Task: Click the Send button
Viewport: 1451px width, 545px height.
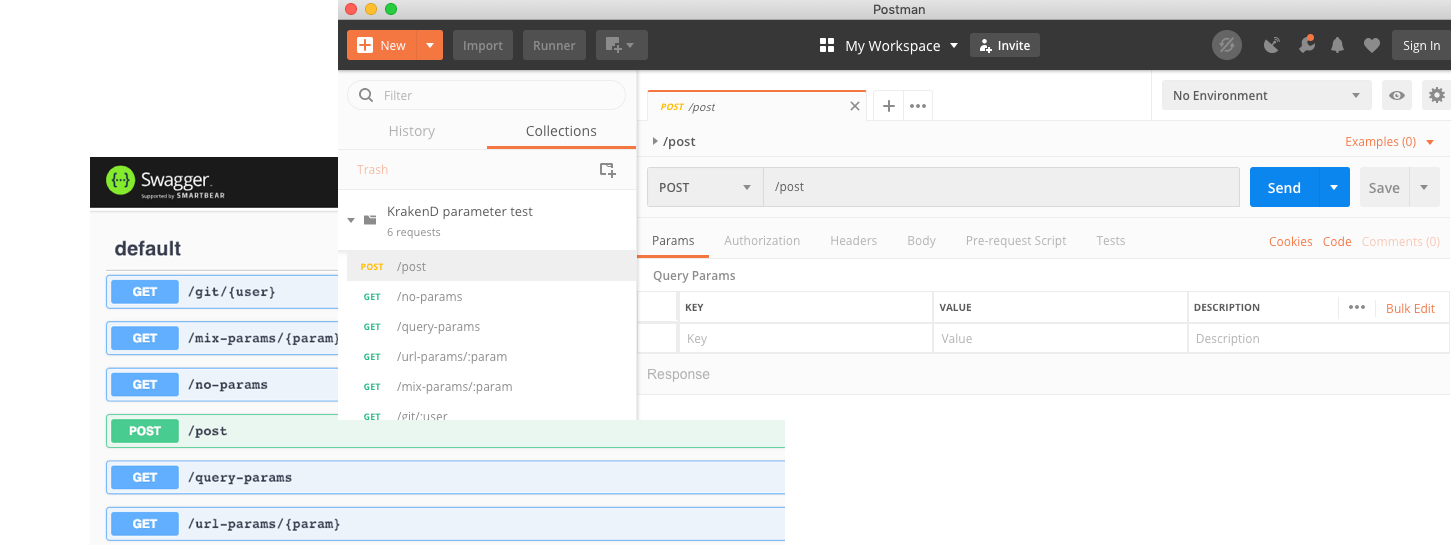Action: click(1284, 187)
